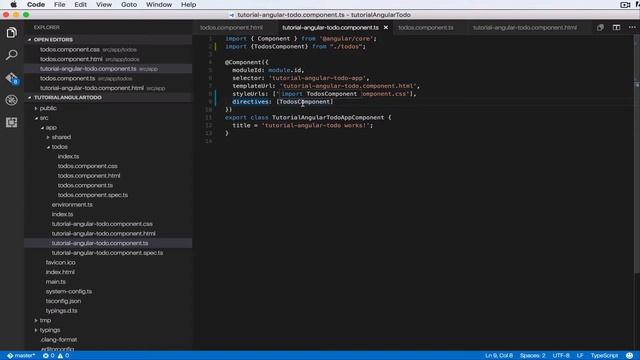
Task: Open the File menu
Action: point(60,4)
